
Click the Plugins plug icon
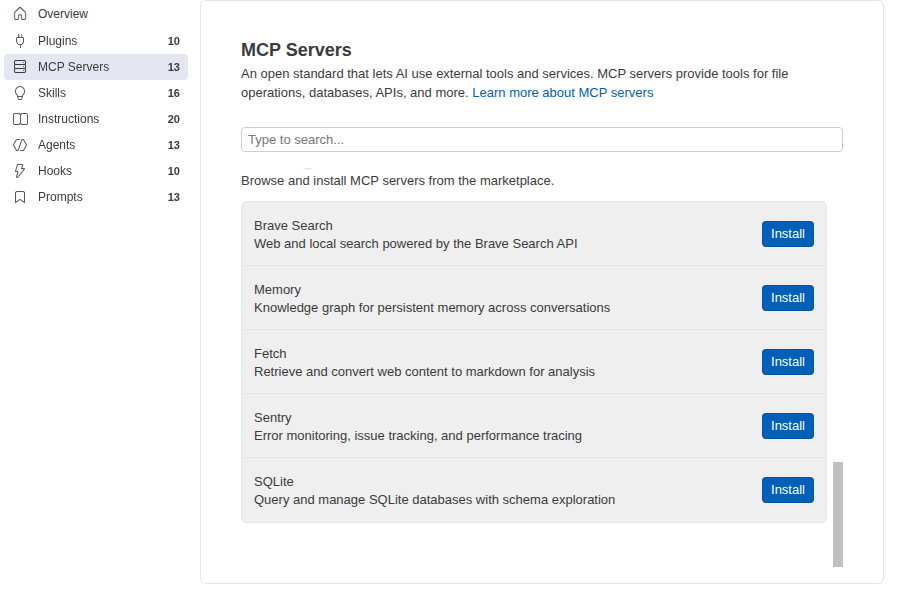[20, 41]
